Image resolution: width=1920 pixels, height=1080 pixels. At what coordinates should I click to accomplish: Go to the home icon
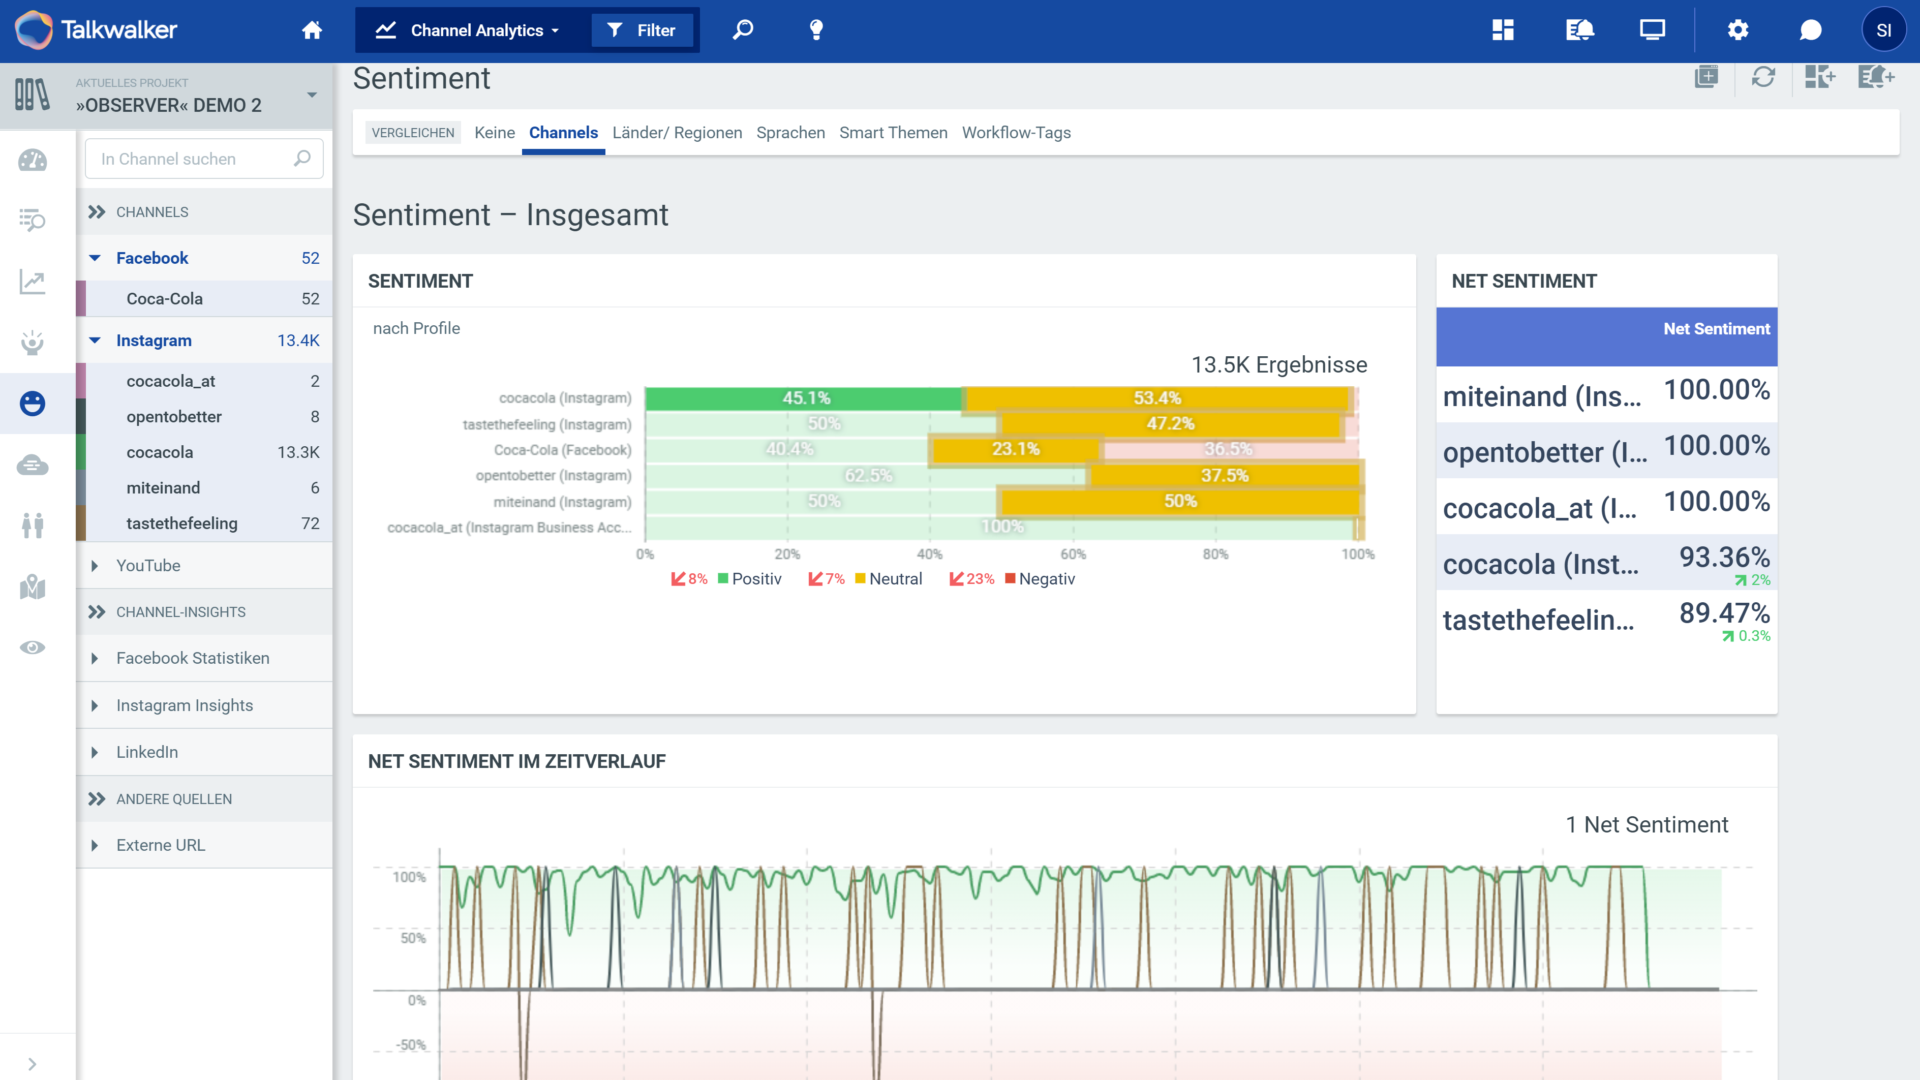click(x=312, y=30)
